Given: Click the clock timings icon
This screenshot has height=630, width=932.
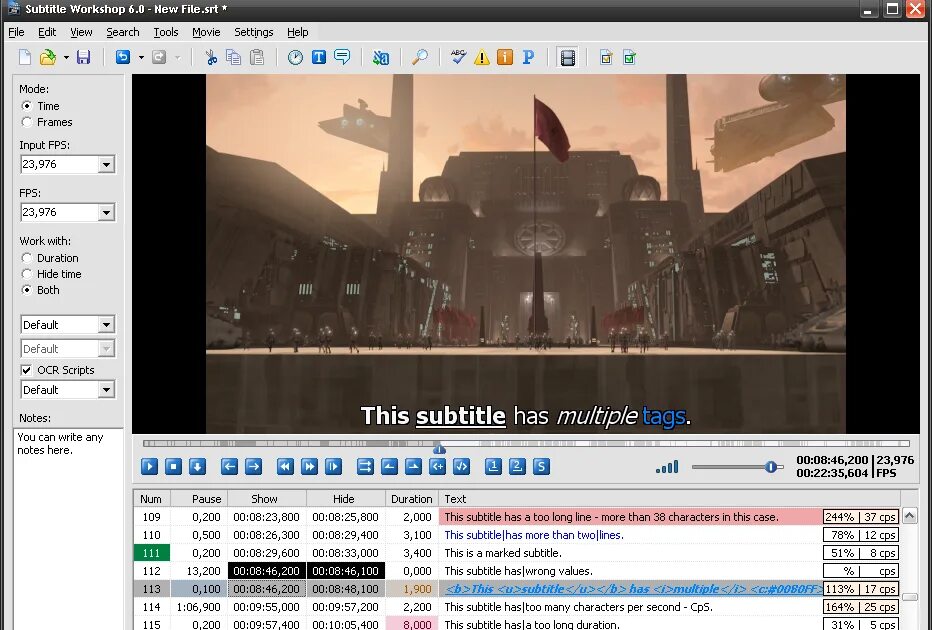Looking at the screenshot, I should 295,58.
